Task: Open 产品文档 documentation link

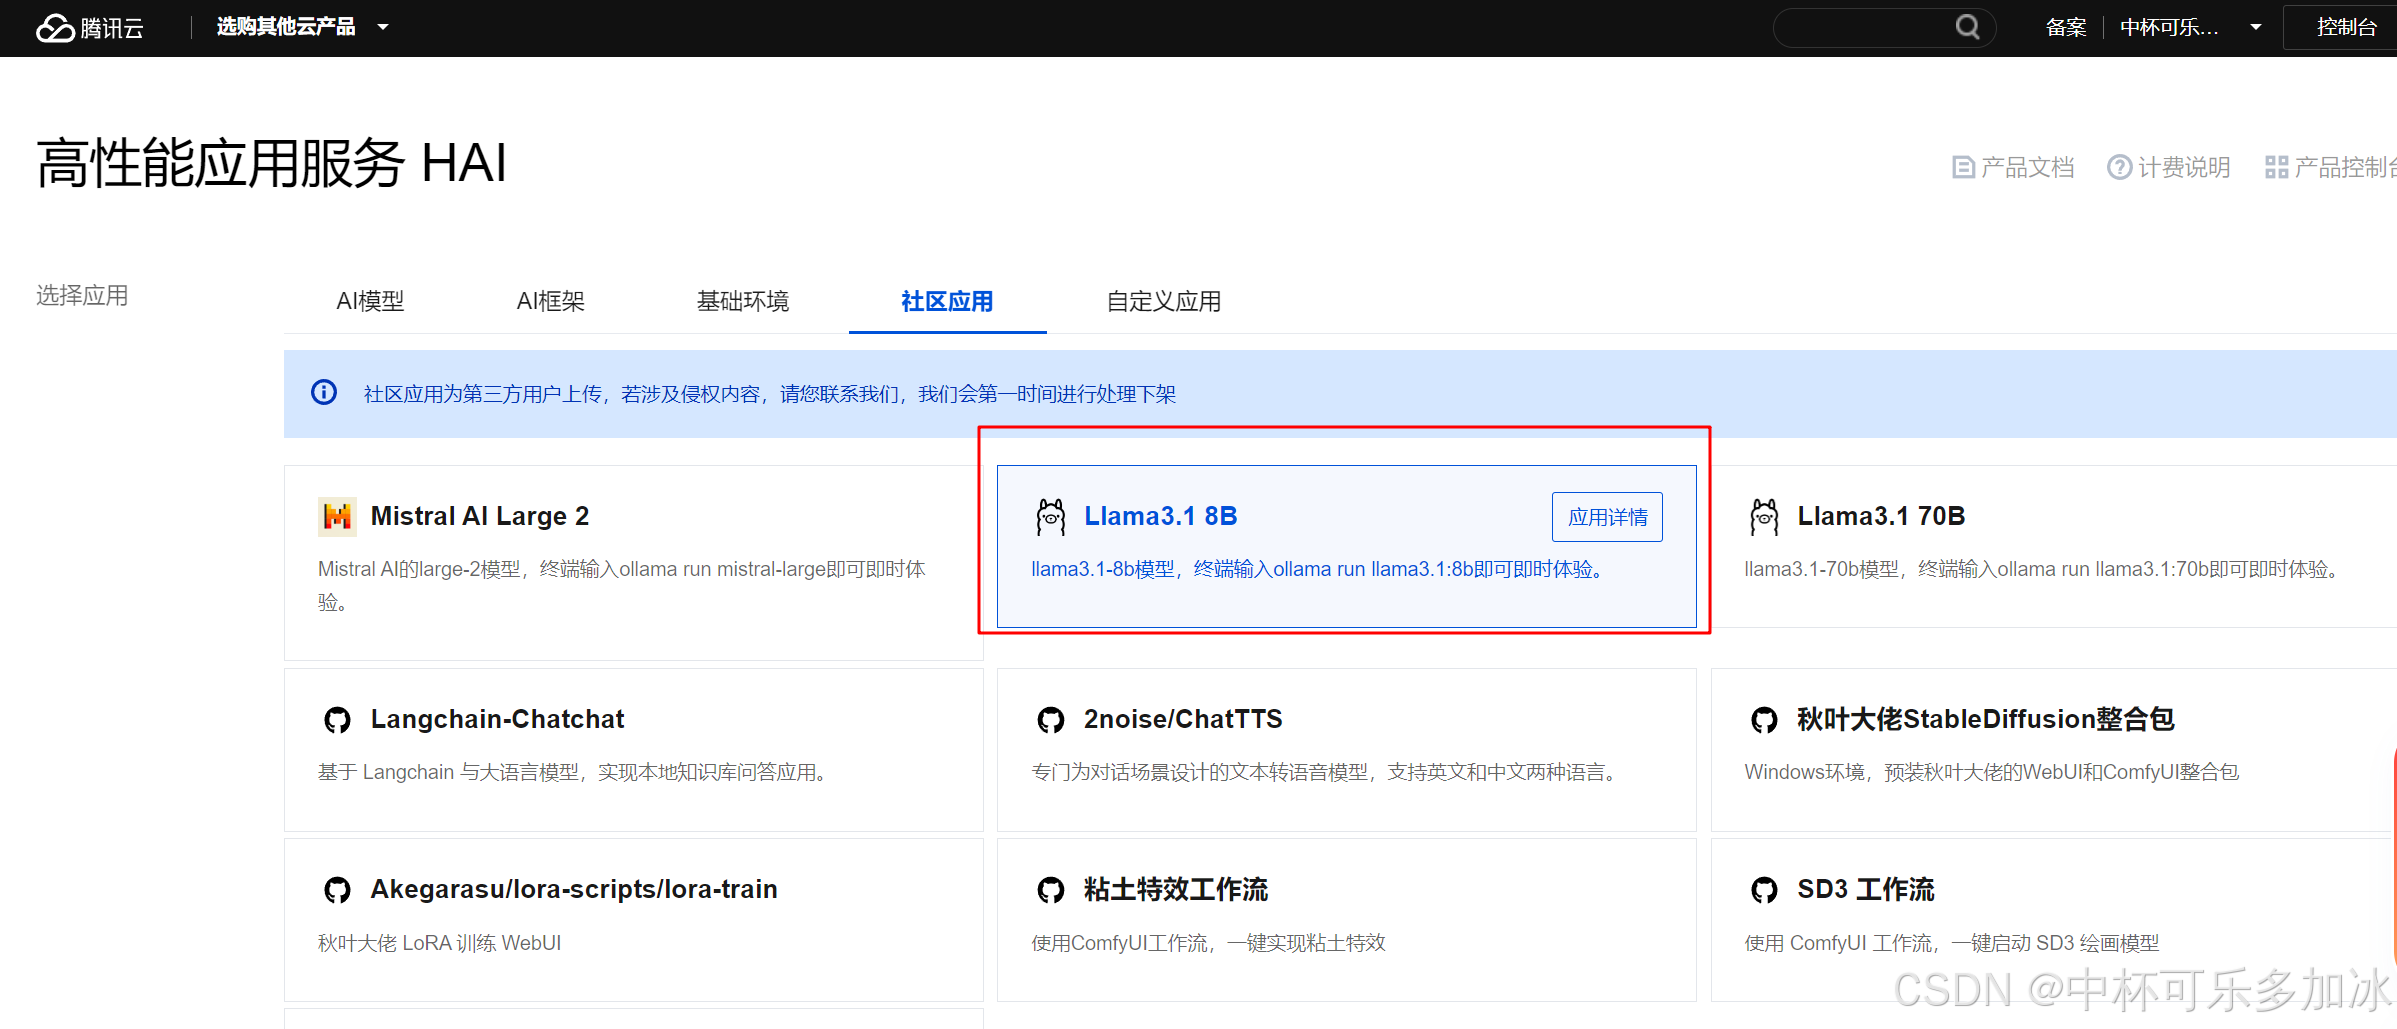Action: point(2013,167)
